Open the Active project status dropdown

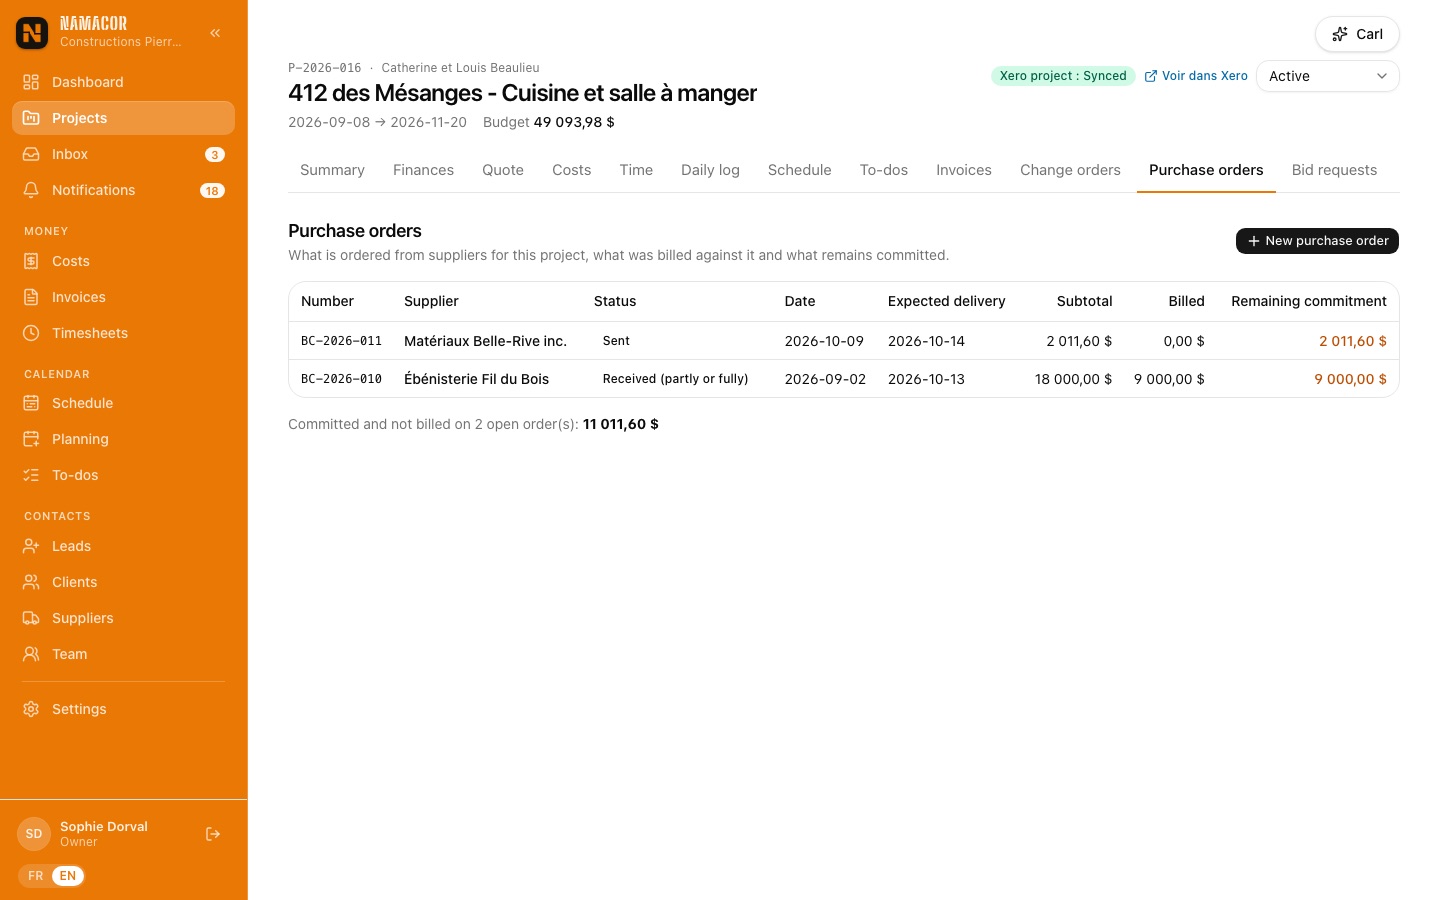click(x=1327, y=76)
